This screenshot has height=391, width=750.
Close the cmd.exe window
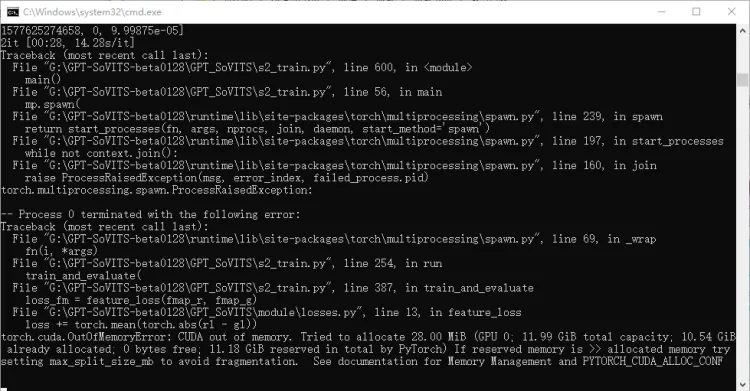click(x=731, y=12)
